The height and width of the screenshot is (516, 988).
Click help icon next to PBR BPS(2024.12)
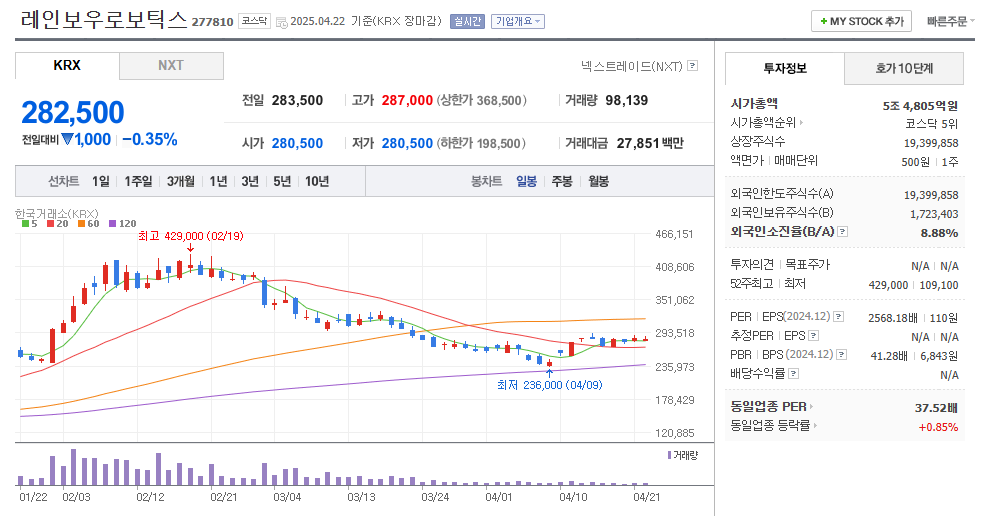click(x=841, y=355)
